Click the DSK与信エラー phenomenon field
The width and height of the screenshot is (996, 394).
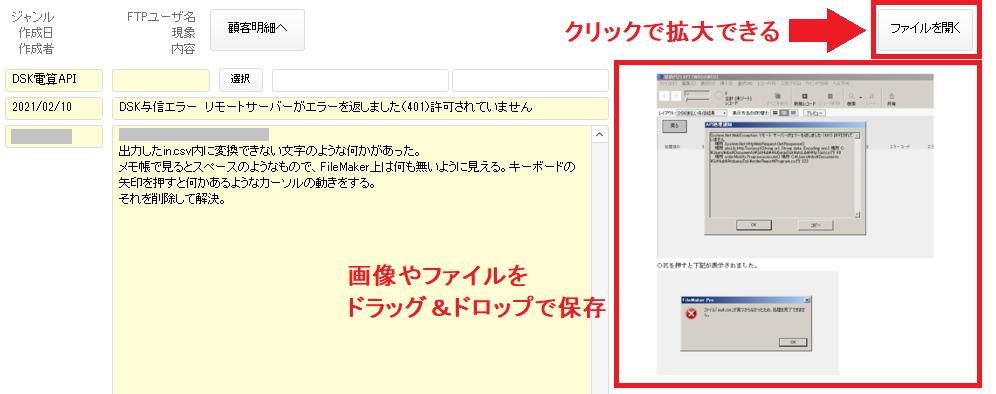[360, 108]
